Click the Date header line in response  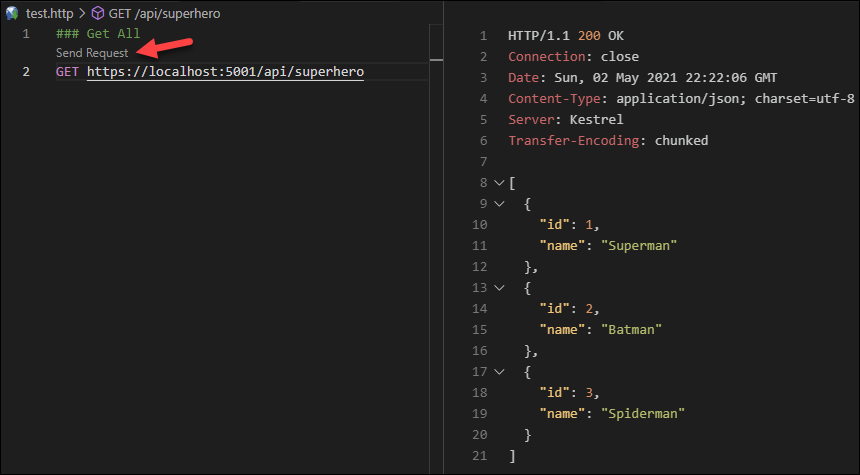(x=642, y=78)
